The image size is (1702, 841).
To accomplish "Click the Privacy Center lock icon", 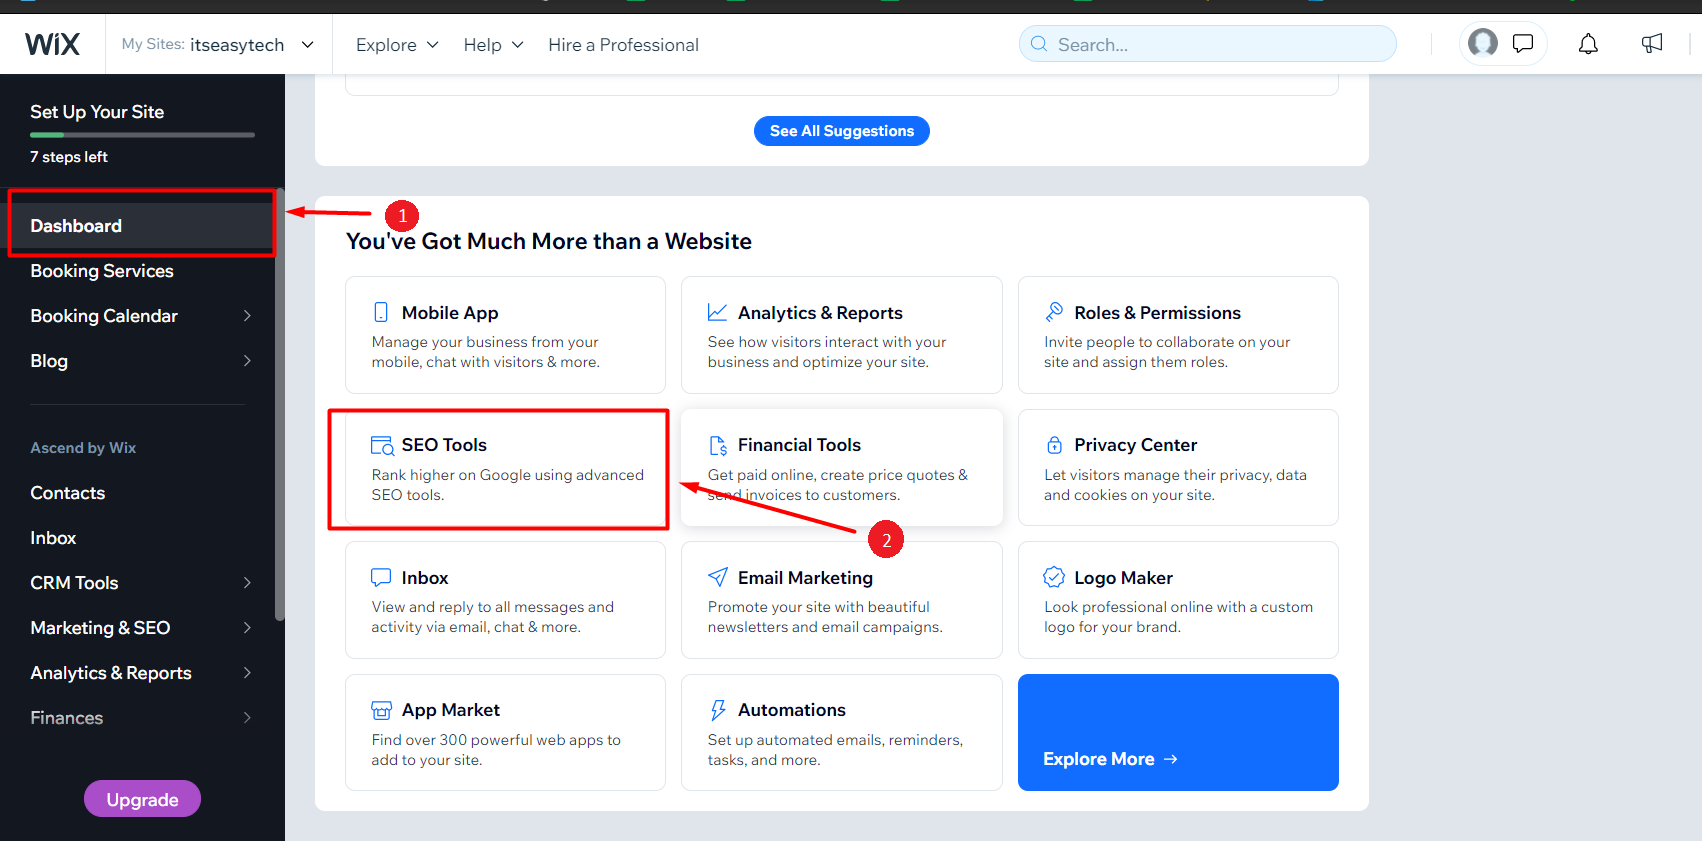I will [1054, 445].
